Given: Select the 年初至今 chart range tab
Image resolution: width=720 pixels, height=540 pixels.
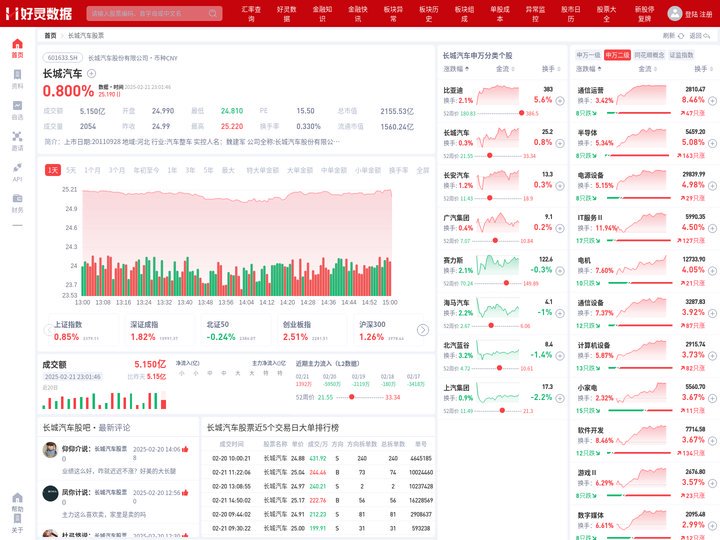Looking at the screenshot, I should tap(146, 170).
